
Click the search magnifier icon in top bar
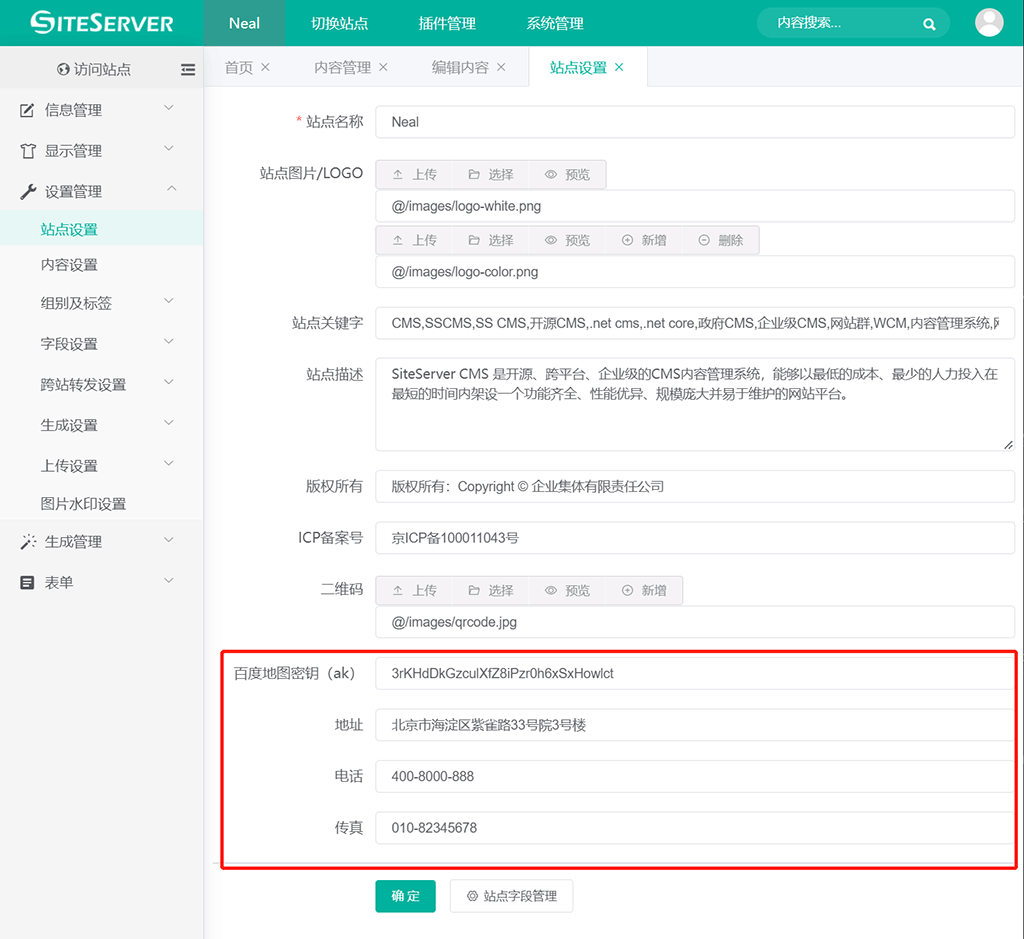coord(929,24)
